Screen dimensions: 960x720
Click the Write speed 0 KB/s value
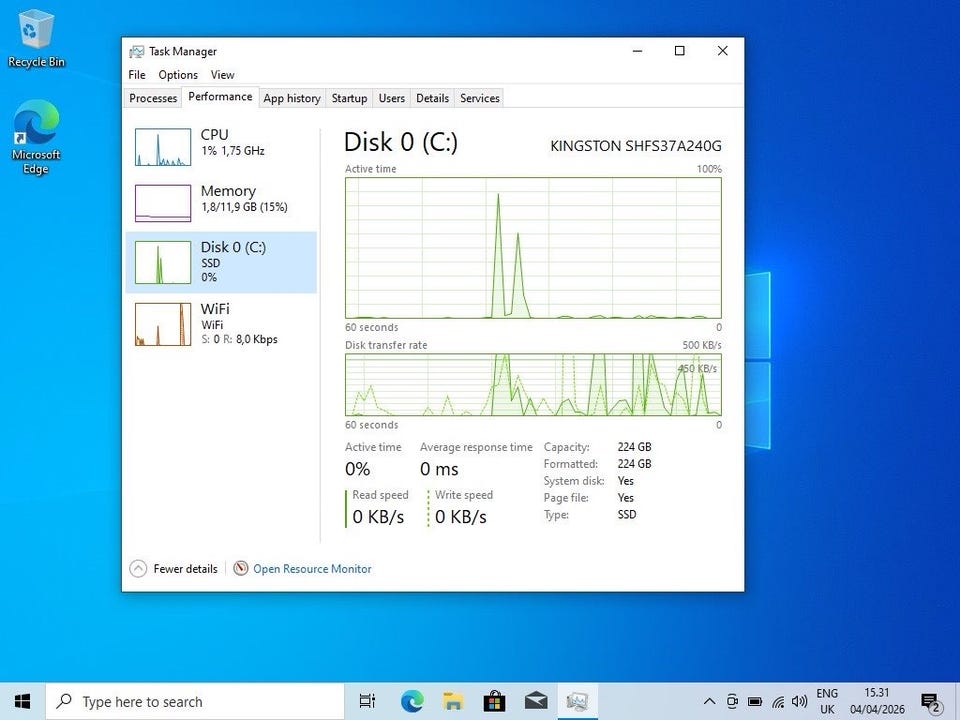pos(460,517)
